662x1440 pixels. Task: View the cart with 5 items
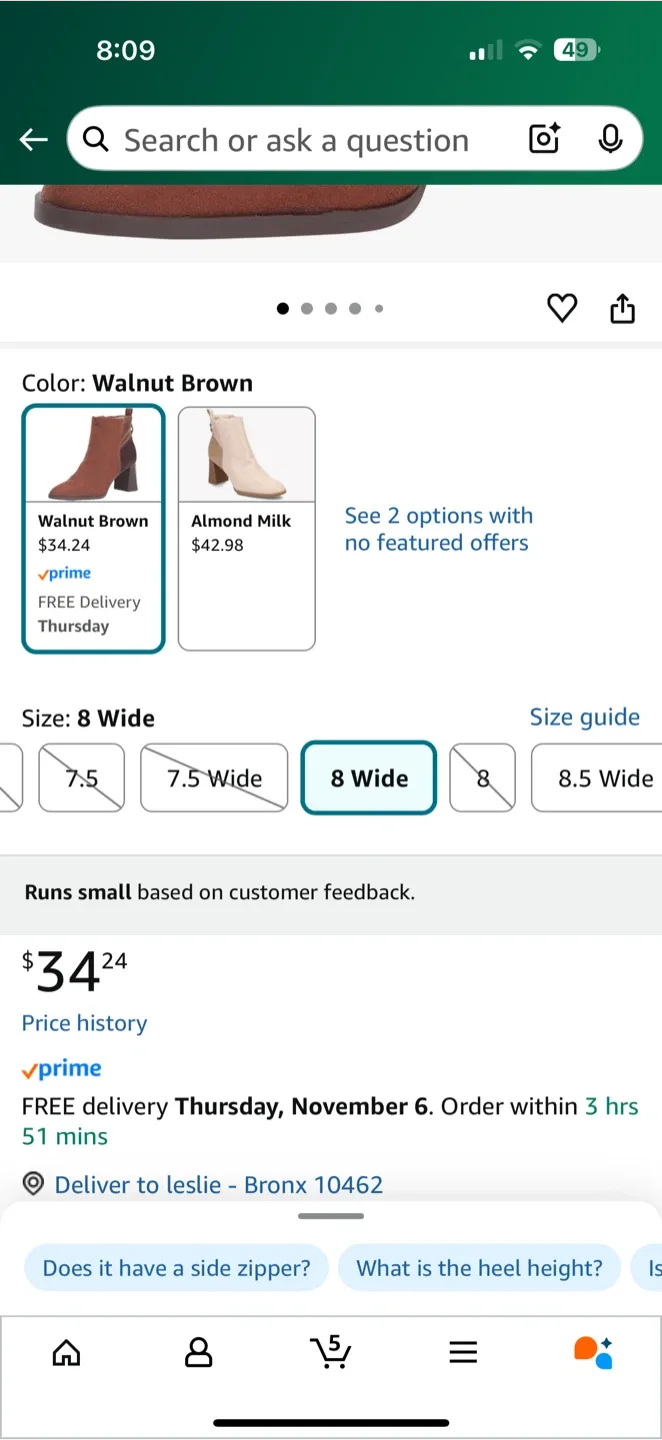(x=331, y=1352)
